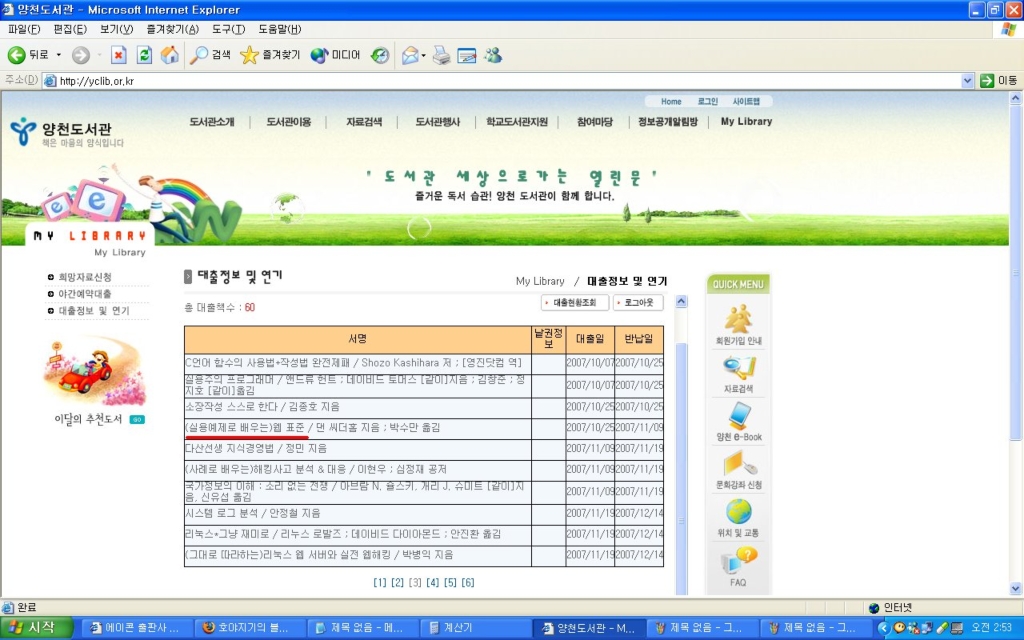Open Favorites (즐겨찾기) star button
The width and height of the screenshot is (1024, 640).
(x=270, y=56)
